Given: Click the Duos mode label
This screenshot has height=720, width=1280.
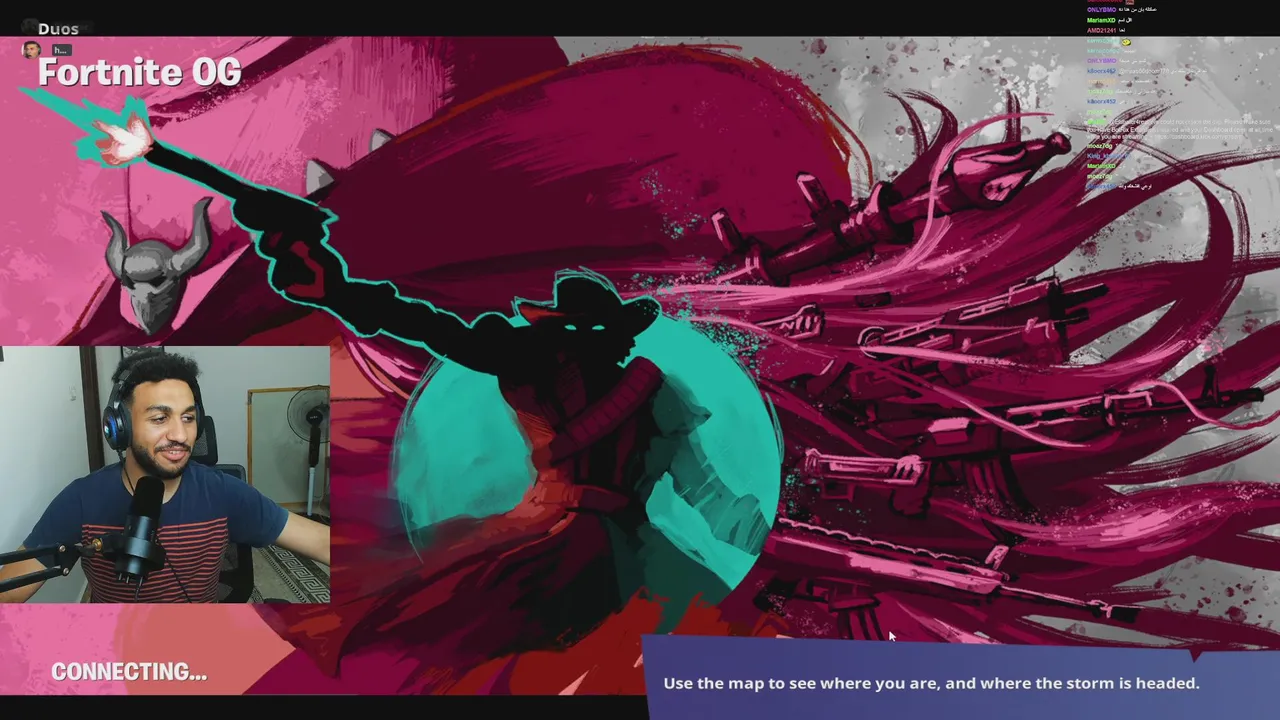Looking at the screenshot, I should coord(58,29).
